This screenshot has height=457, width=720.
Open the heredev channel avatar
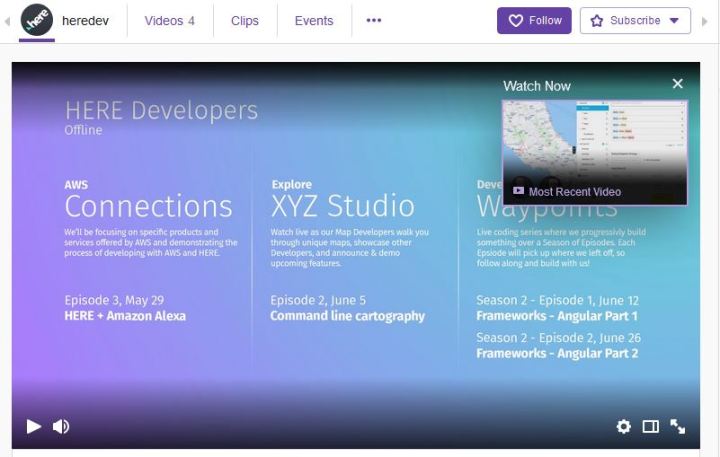(37, 20)
